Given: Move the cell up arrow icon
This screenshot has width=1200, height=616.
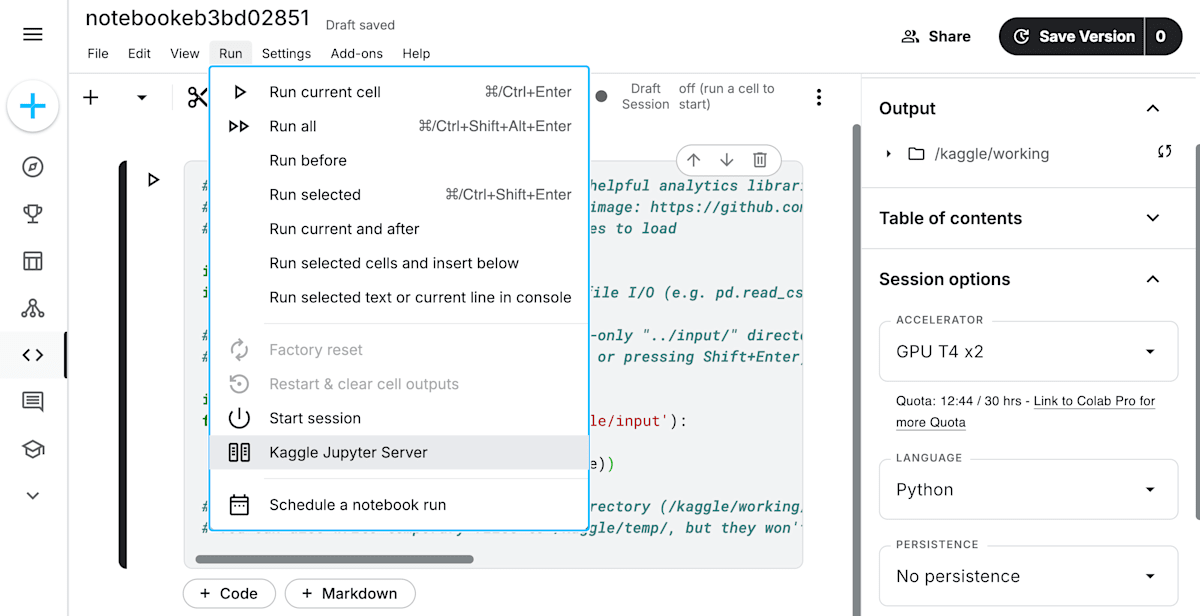Looking at the screenshot, I should (x=694, y=160).
